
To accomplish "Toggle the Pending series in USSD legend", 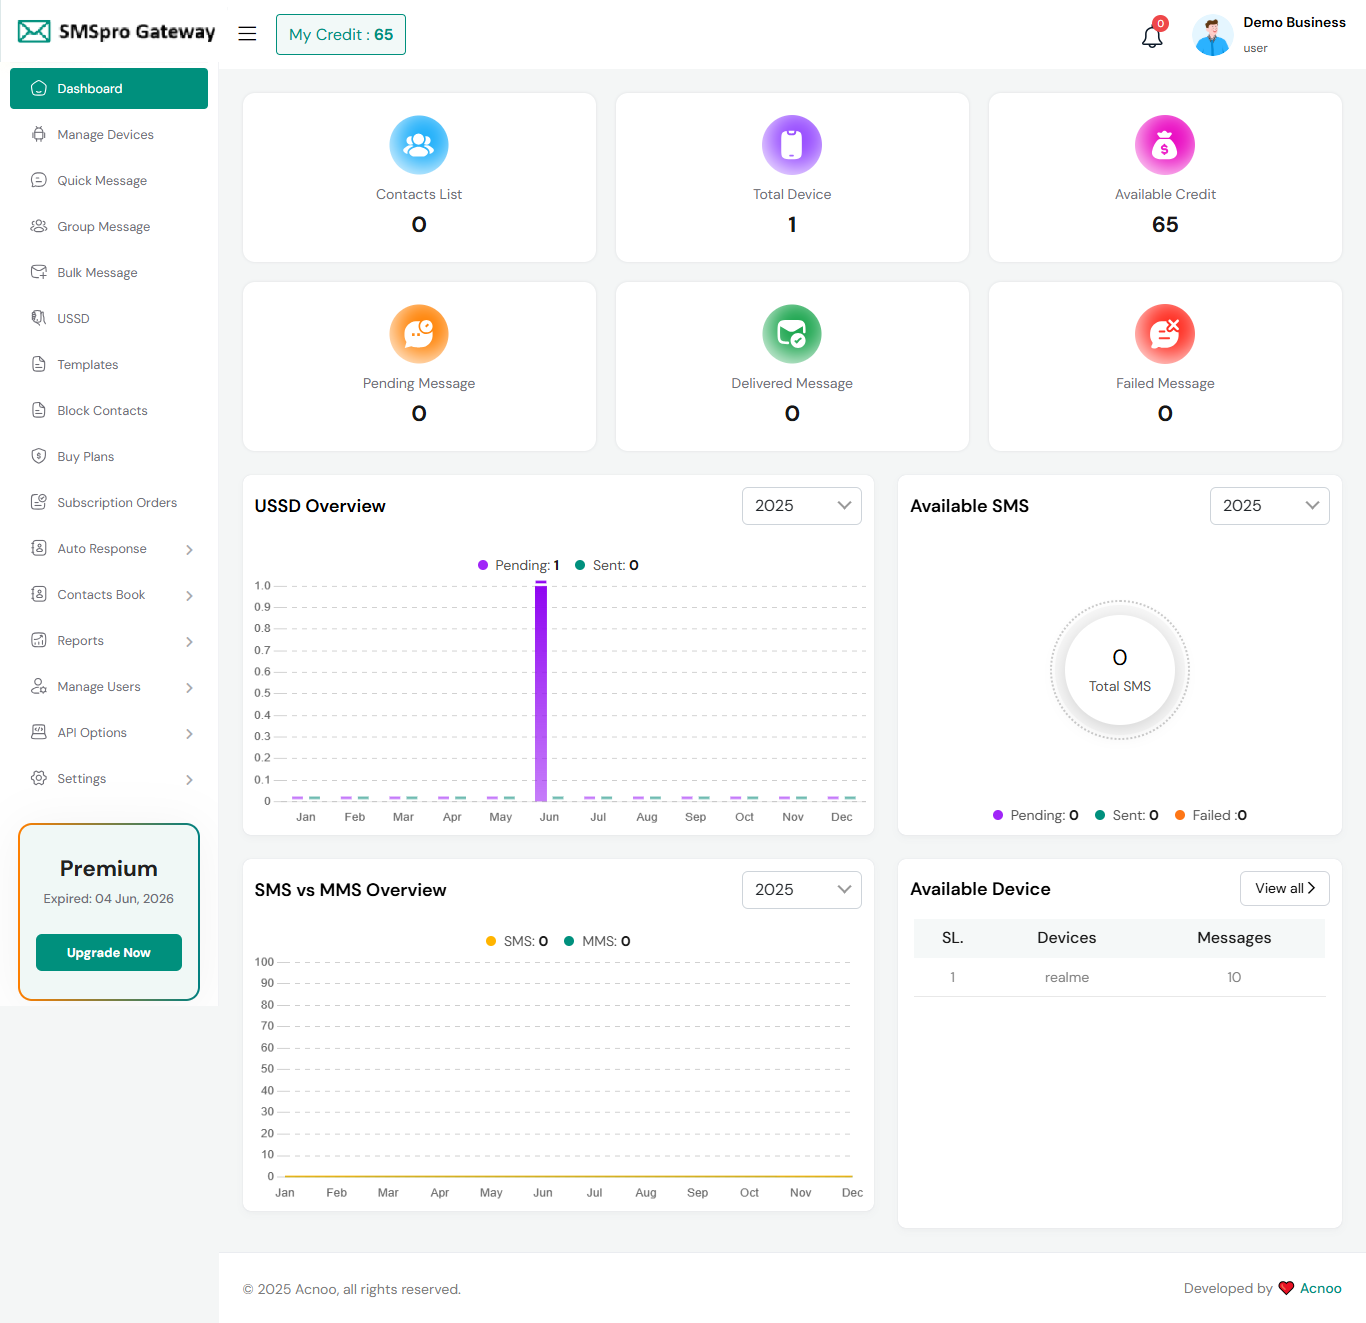I will (x=519, y=565).
